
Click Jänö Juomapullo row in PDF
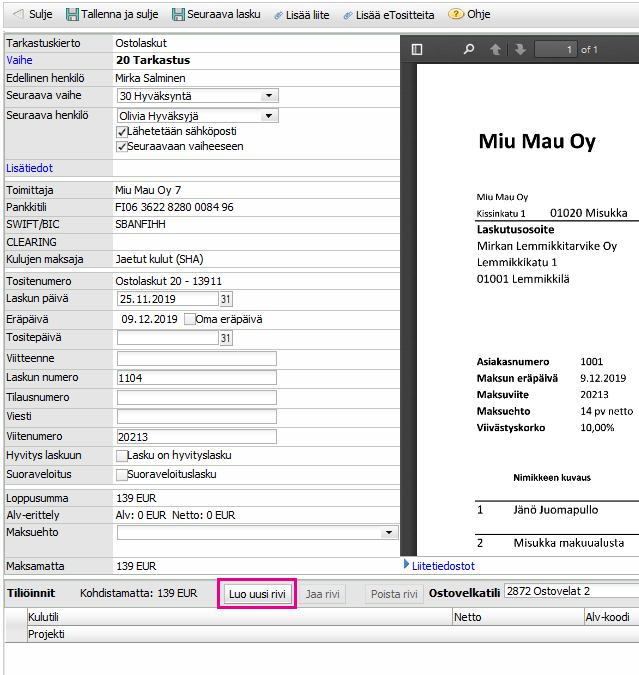[x=555, y=510]
